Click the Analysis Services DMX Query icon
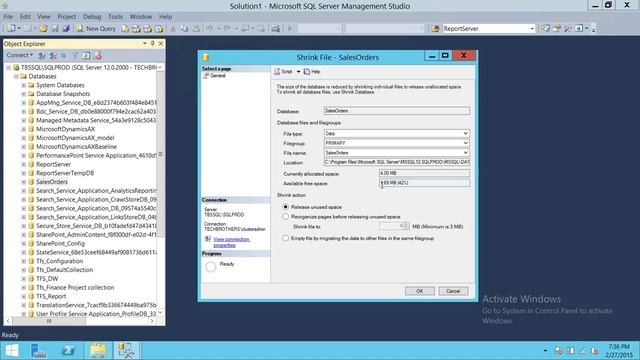 coord(148,29)
